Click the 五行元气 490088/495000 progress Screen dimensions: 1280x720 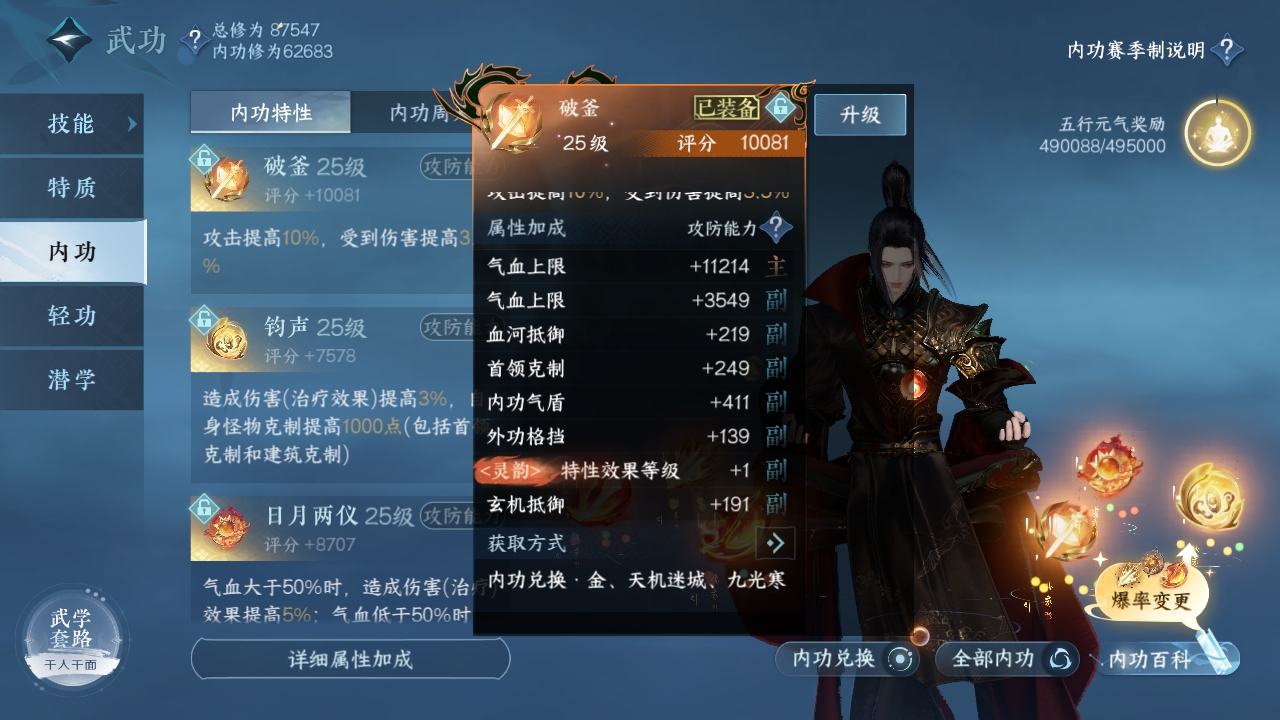(x=1102, y=146)
